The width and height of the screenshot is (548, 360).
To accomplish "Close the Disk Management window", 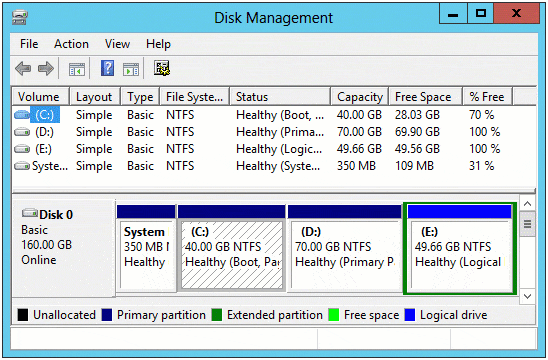I will pyautogui.click(x=517, y=14).
